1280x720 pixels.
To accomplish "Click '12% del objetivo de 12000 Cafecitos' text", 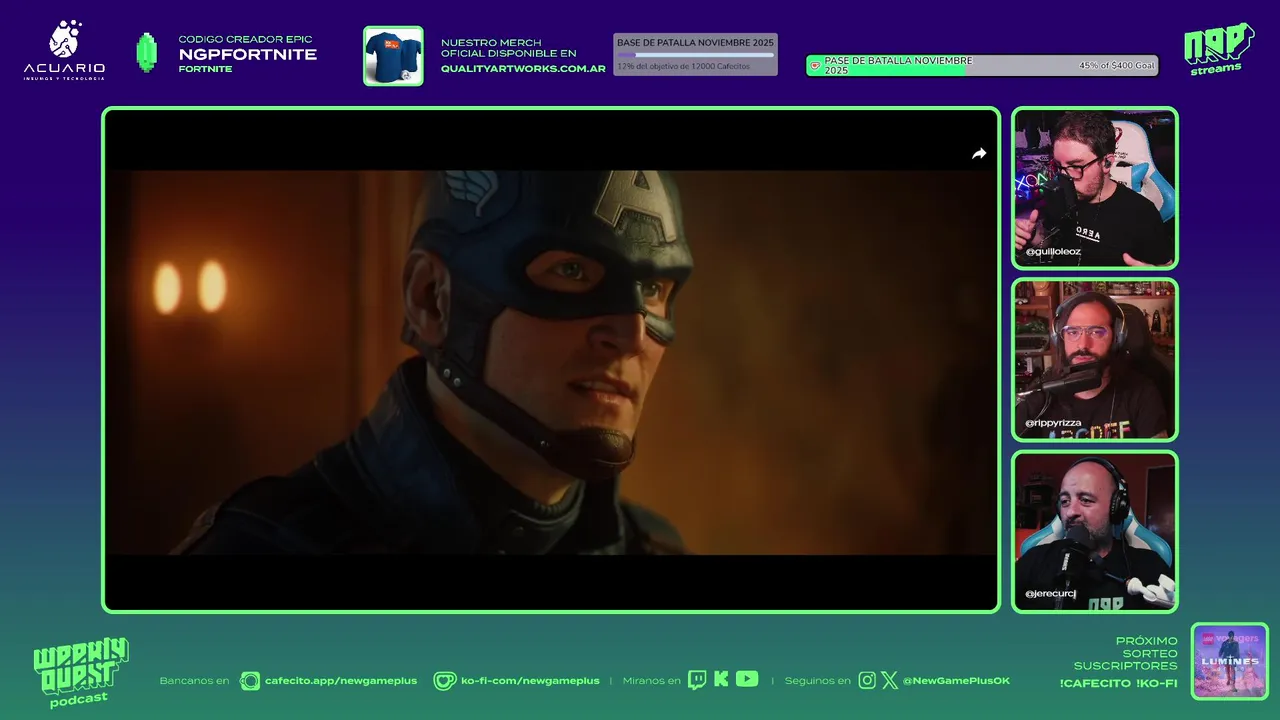I will (683, 66).
